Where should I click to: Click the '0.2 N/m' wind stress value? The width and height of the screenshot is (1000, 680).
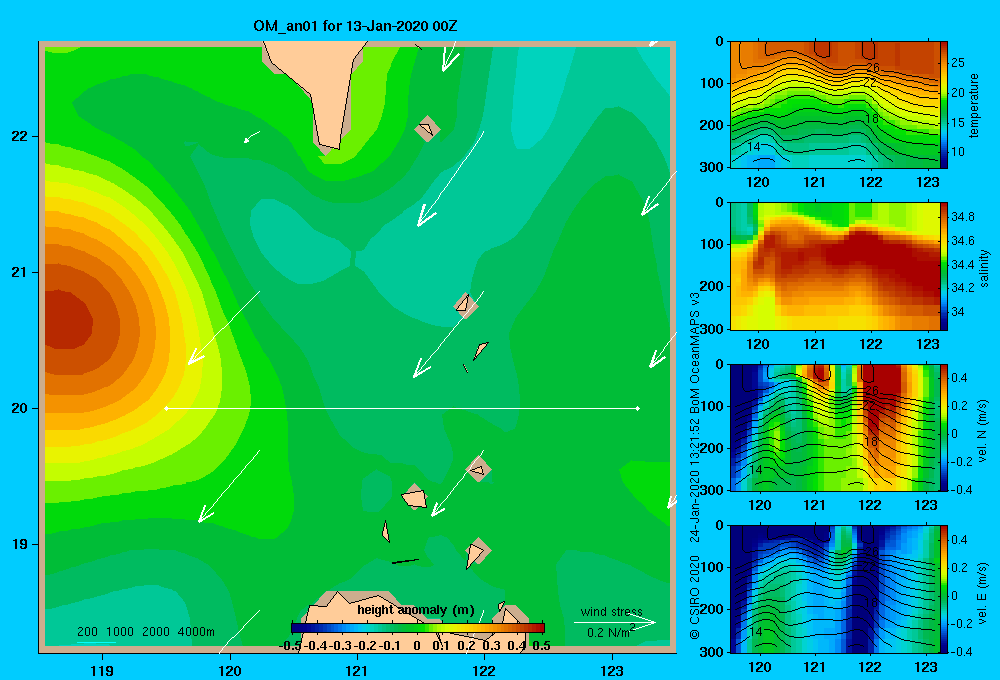coord(610,632)
